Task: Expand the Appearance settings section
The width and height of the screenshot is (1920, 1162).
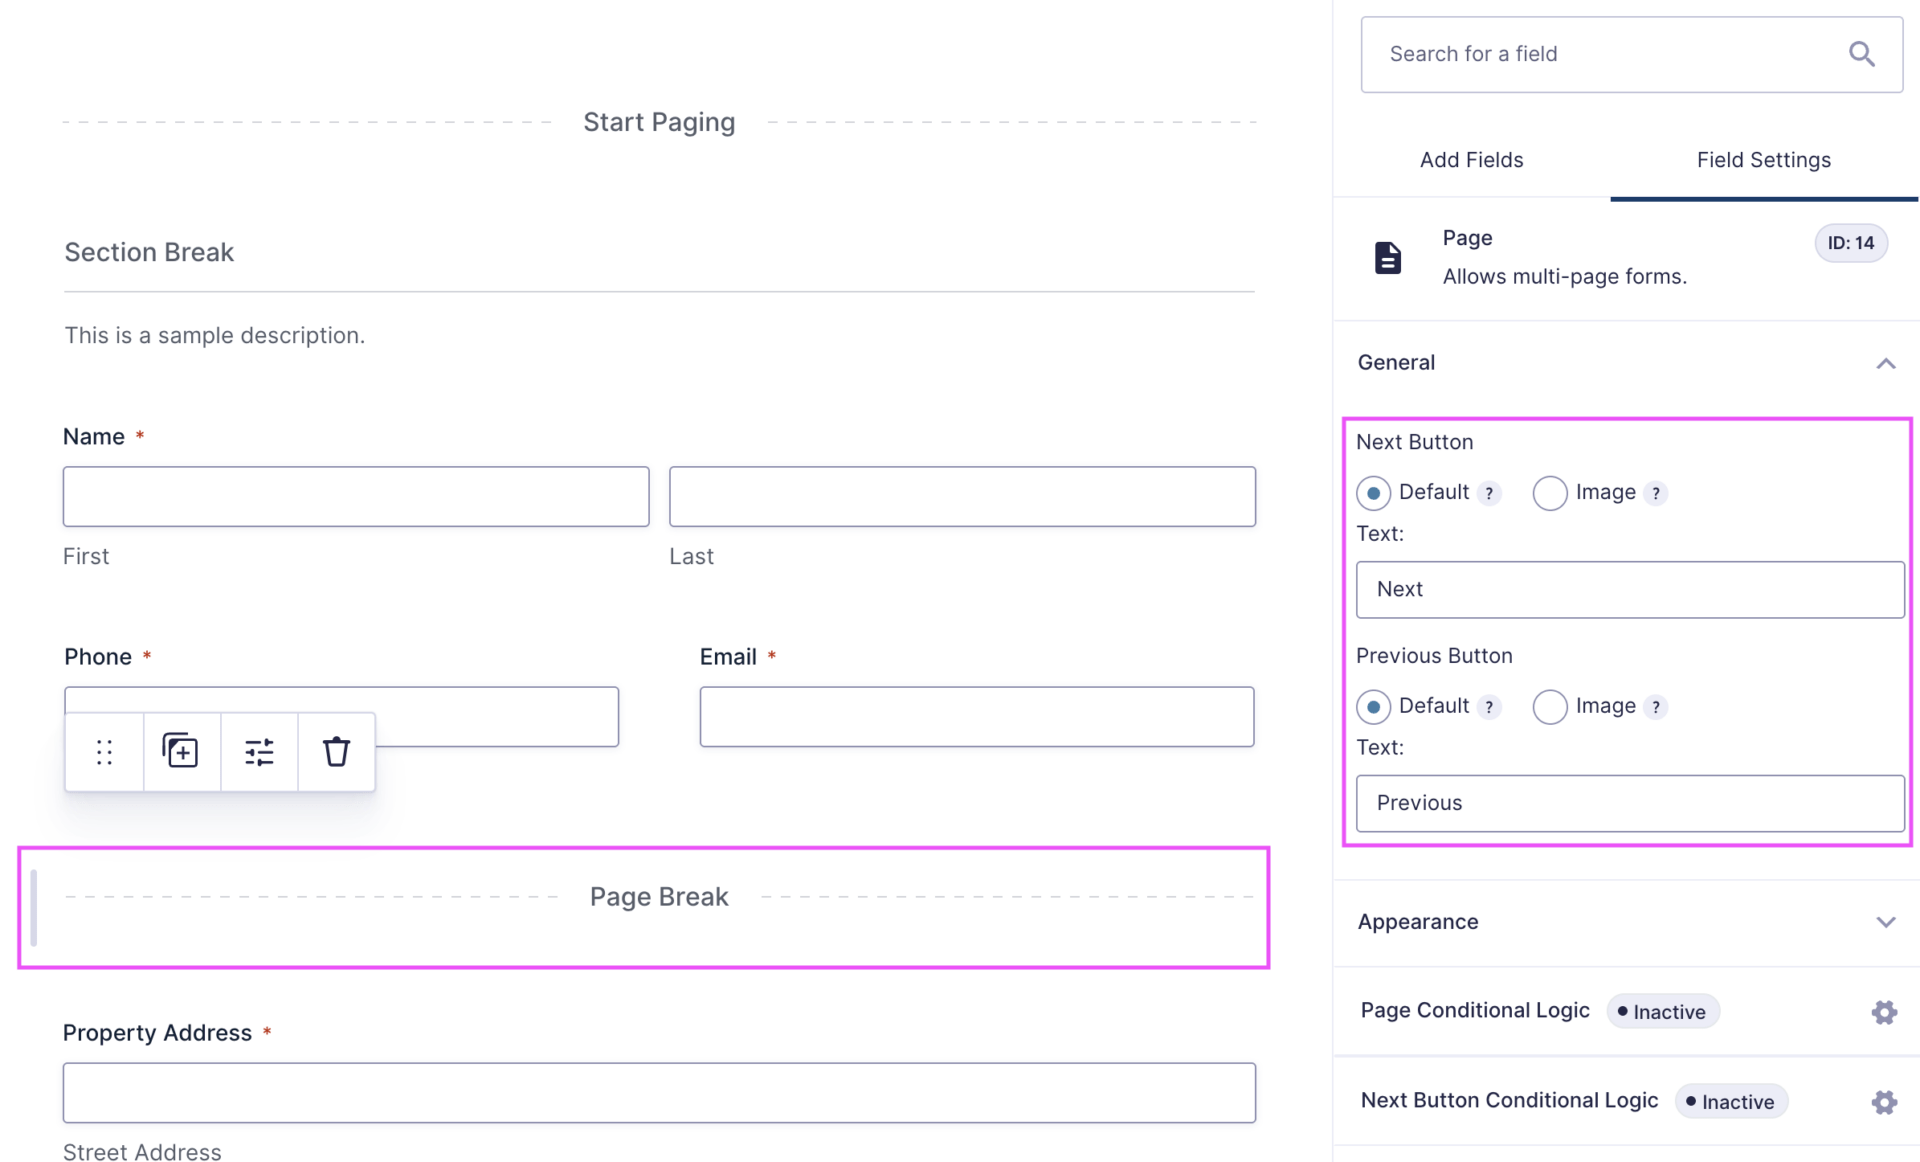Action: point(1885,922)
